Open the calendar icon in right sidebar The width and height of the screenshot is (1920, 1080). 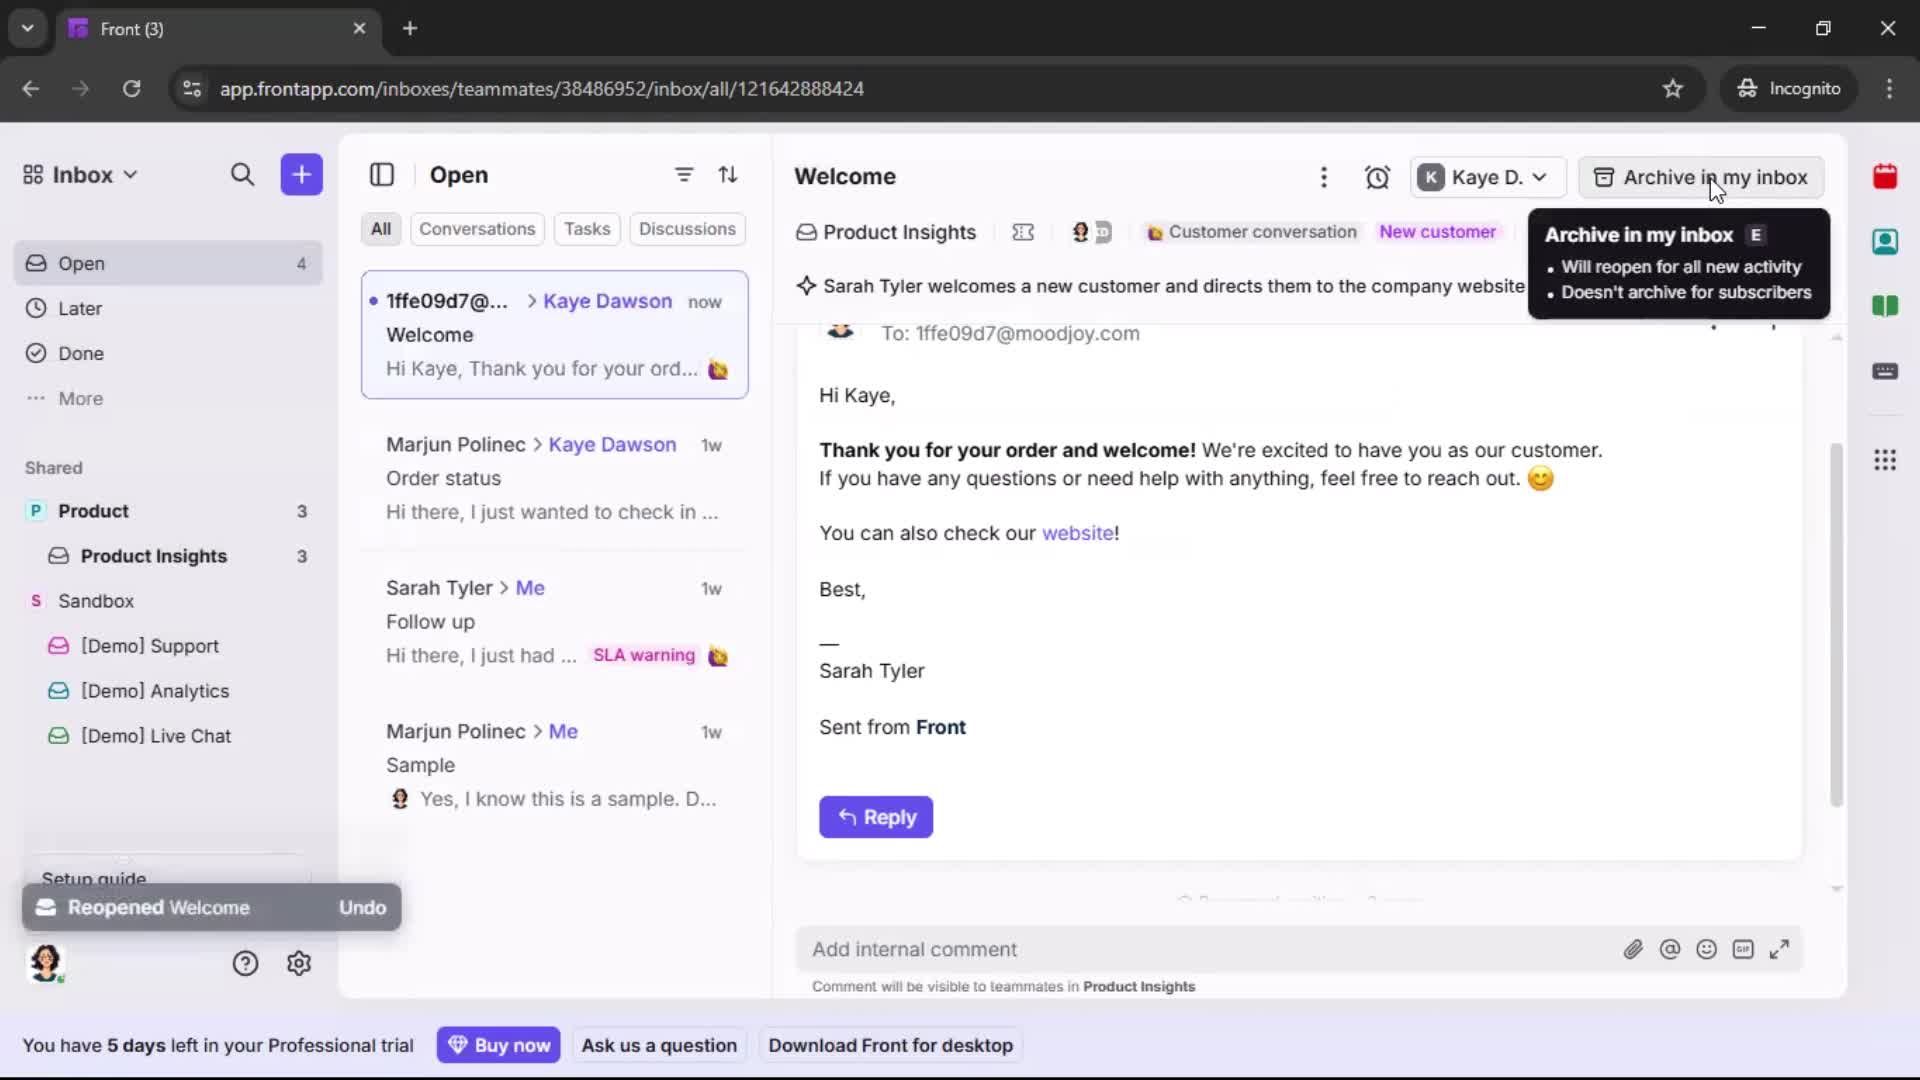coord(1886,177)
